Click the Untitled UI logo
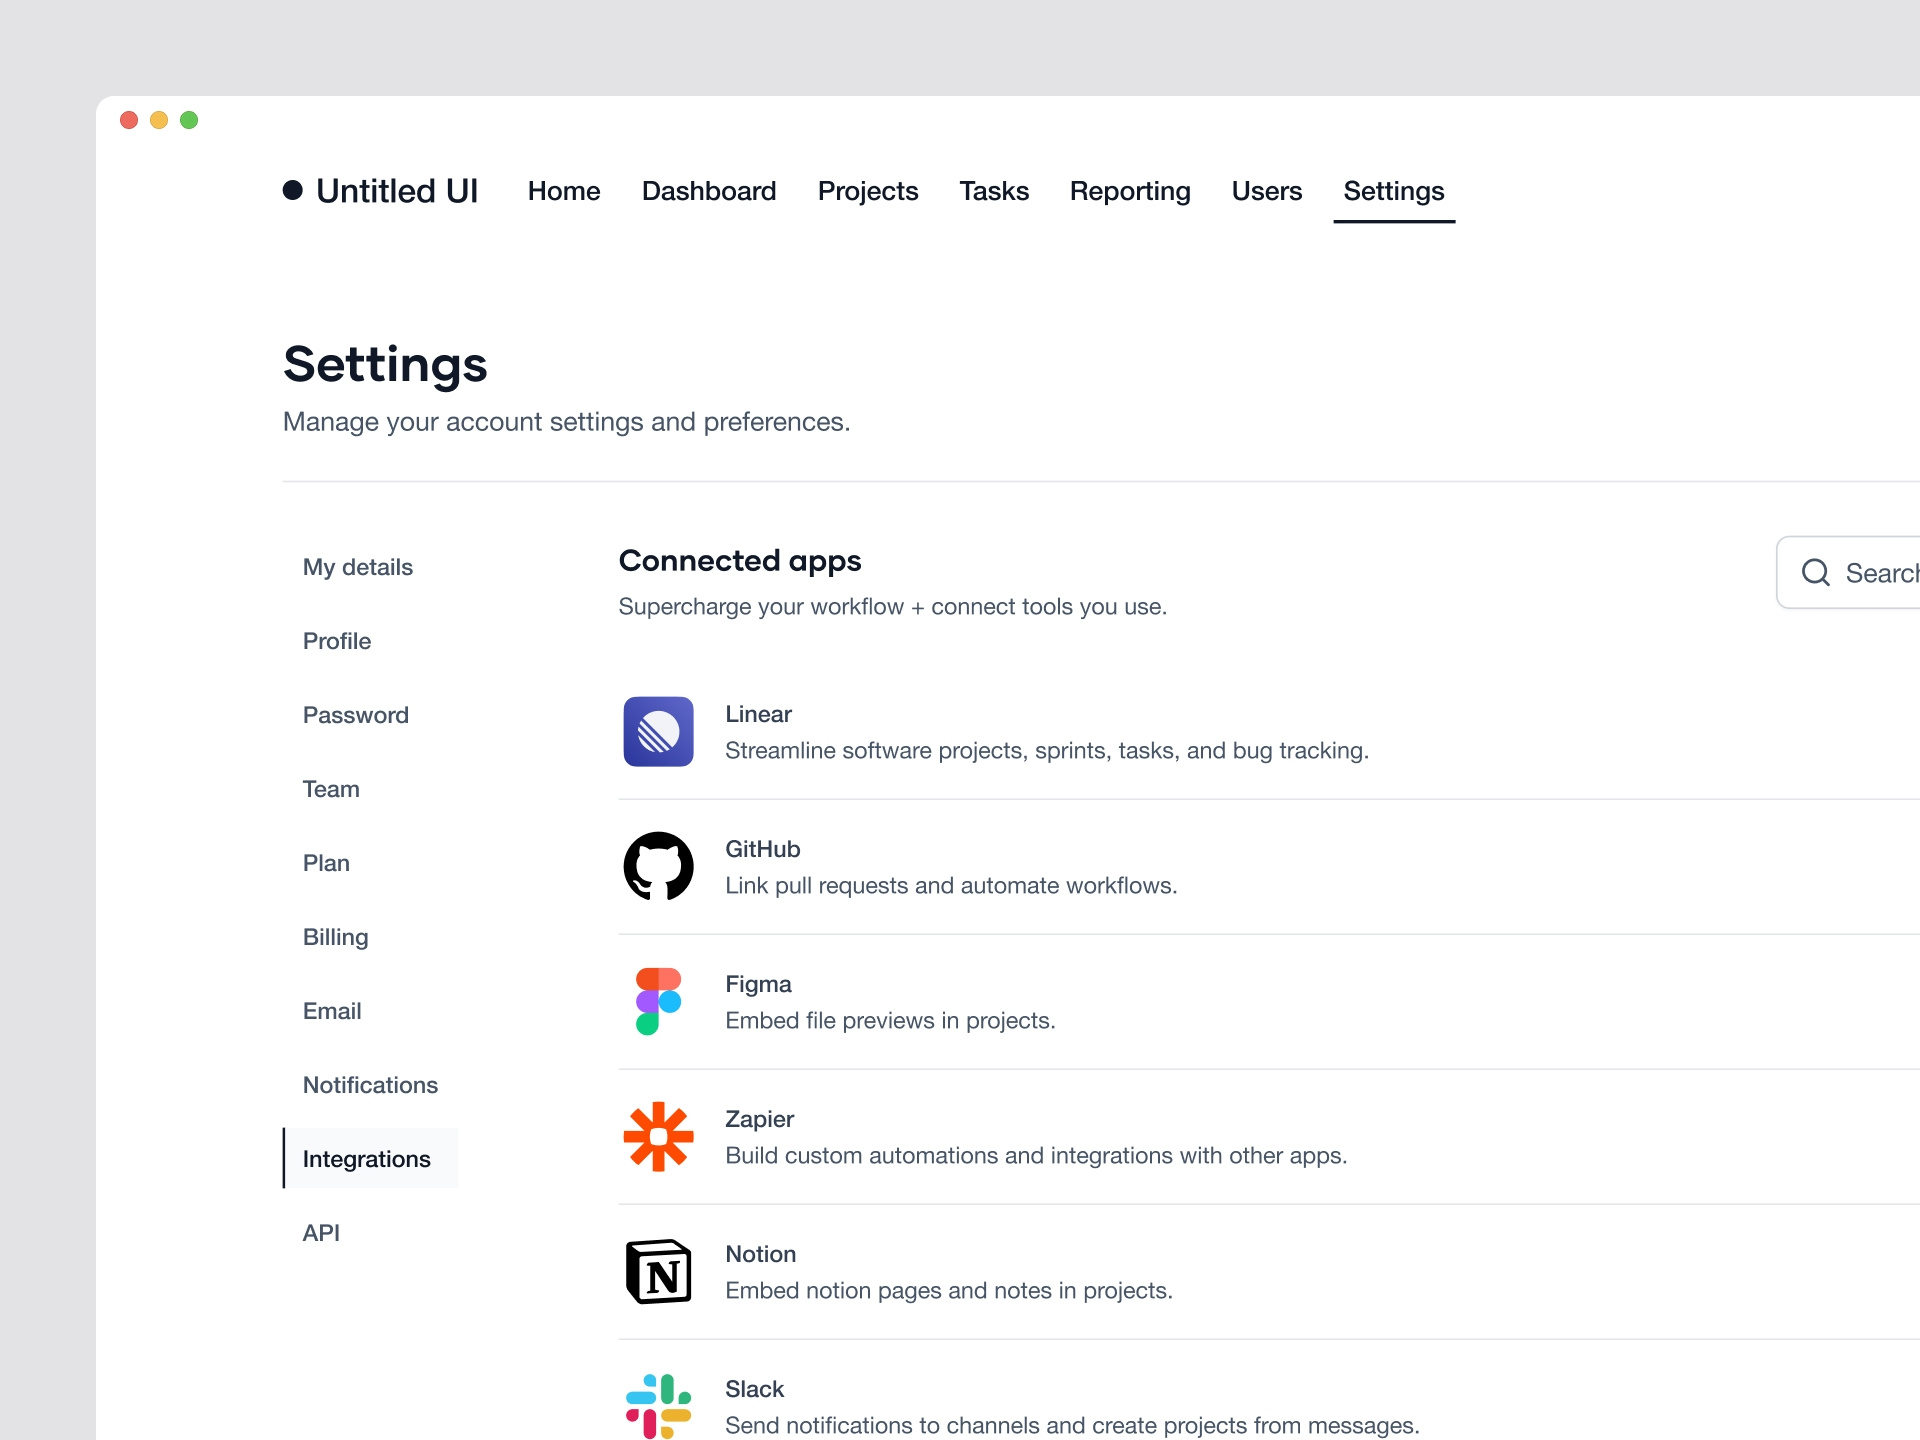The image size is (1920, 1440). [x=381, y=191]
